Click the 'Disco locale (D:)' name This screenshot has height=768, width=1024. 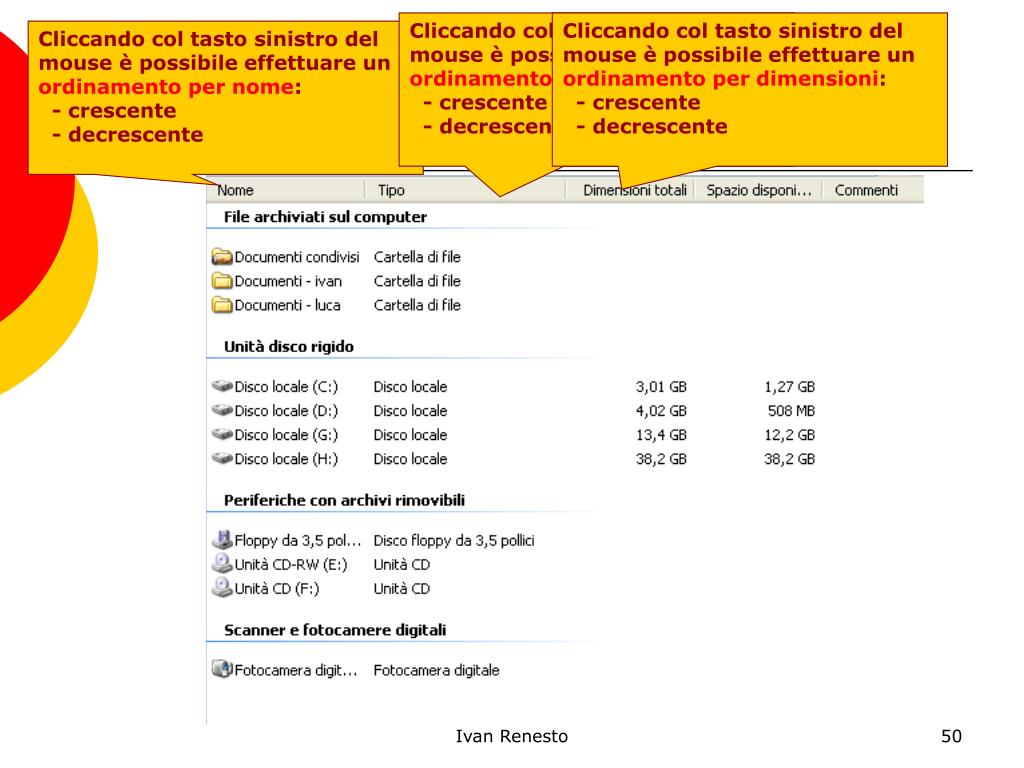(x=286, y=411)
